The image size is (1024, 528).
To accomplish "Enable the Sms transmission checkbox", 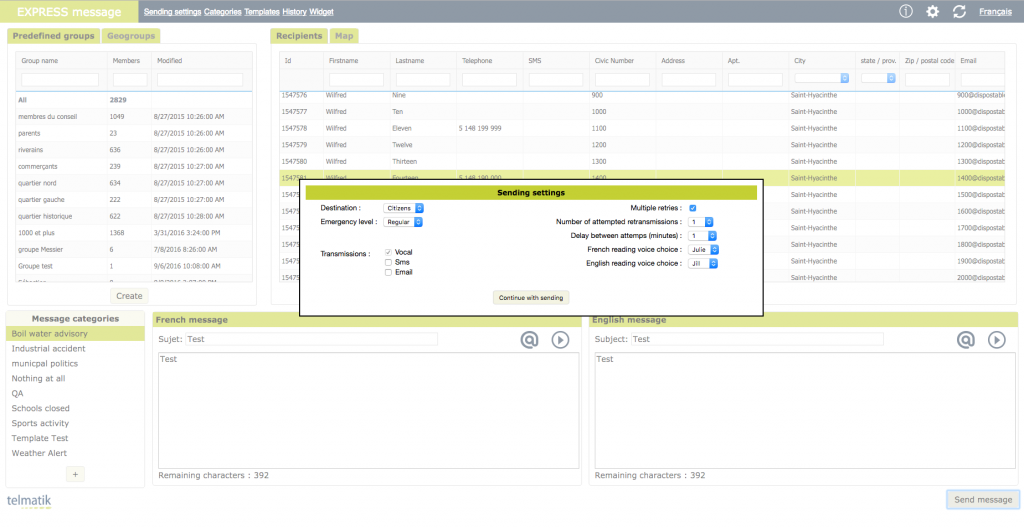I will (388, 262).
